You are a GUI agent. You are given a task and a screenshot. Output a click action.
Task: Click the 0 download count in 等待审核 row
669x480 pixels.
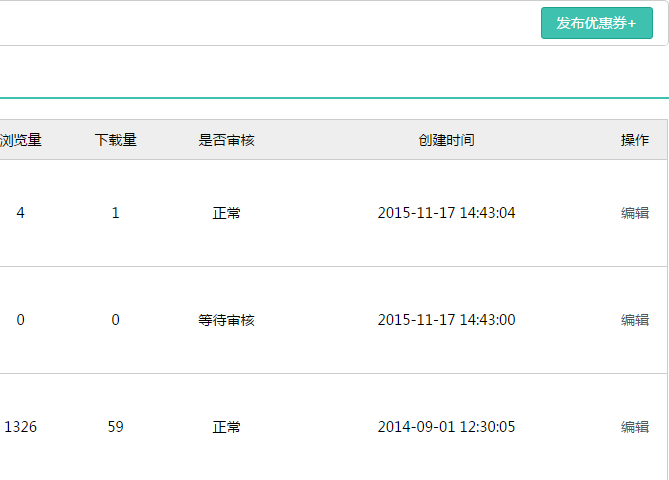coord(116,320)
